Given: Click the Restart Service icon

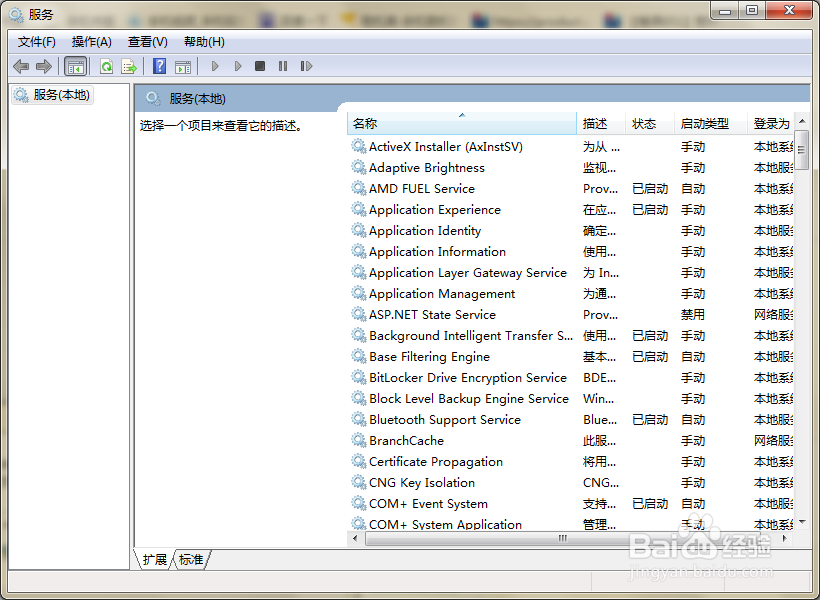Looking at the screenshot, I should coord(306,66).
